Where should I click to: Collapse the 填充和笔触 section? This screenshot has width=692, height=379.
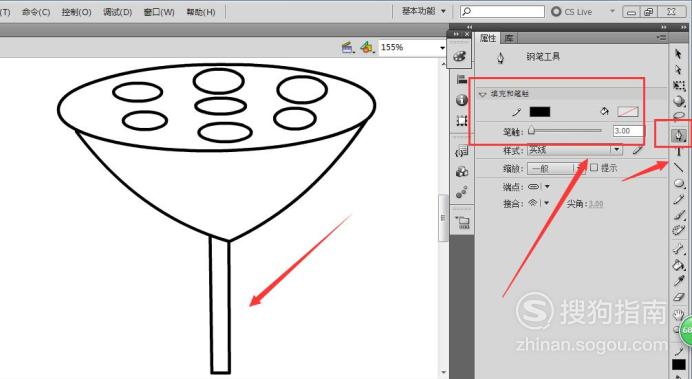pyautogui.click(x=482, y=94)
